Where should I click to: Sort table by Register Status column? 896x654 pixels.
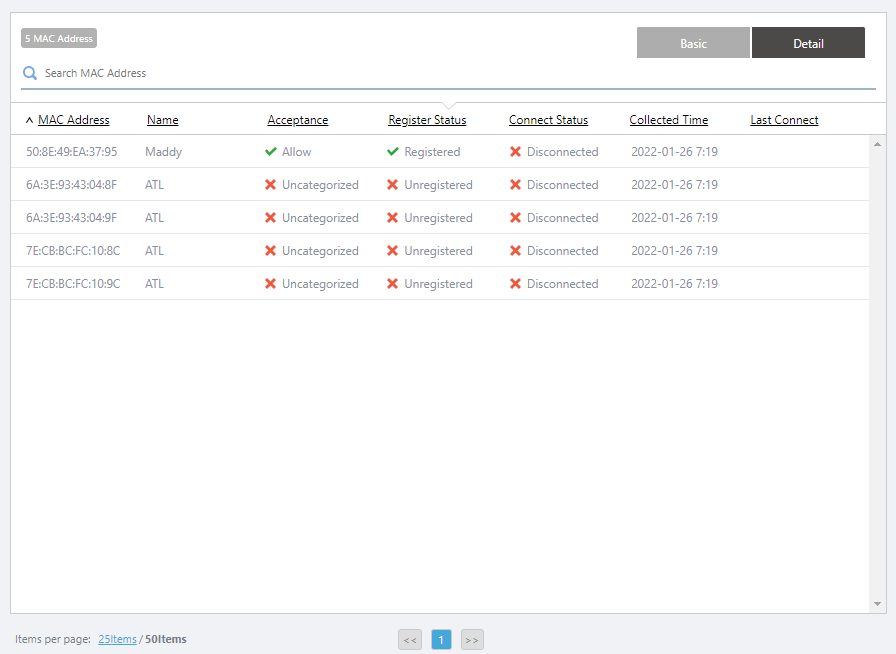(427, 120)
